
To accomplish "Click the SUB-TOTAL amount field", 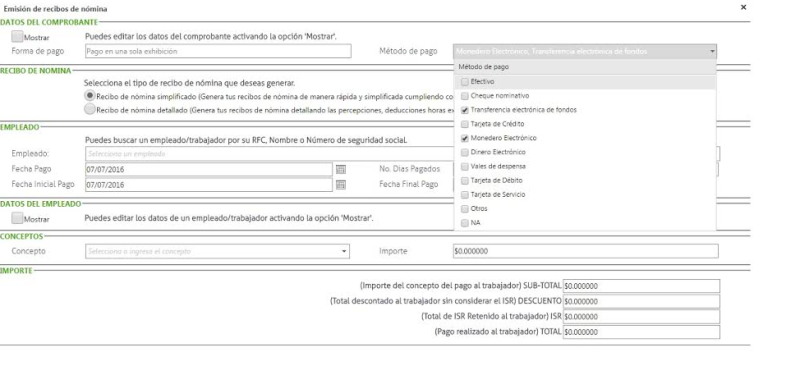I will point(641,286).
